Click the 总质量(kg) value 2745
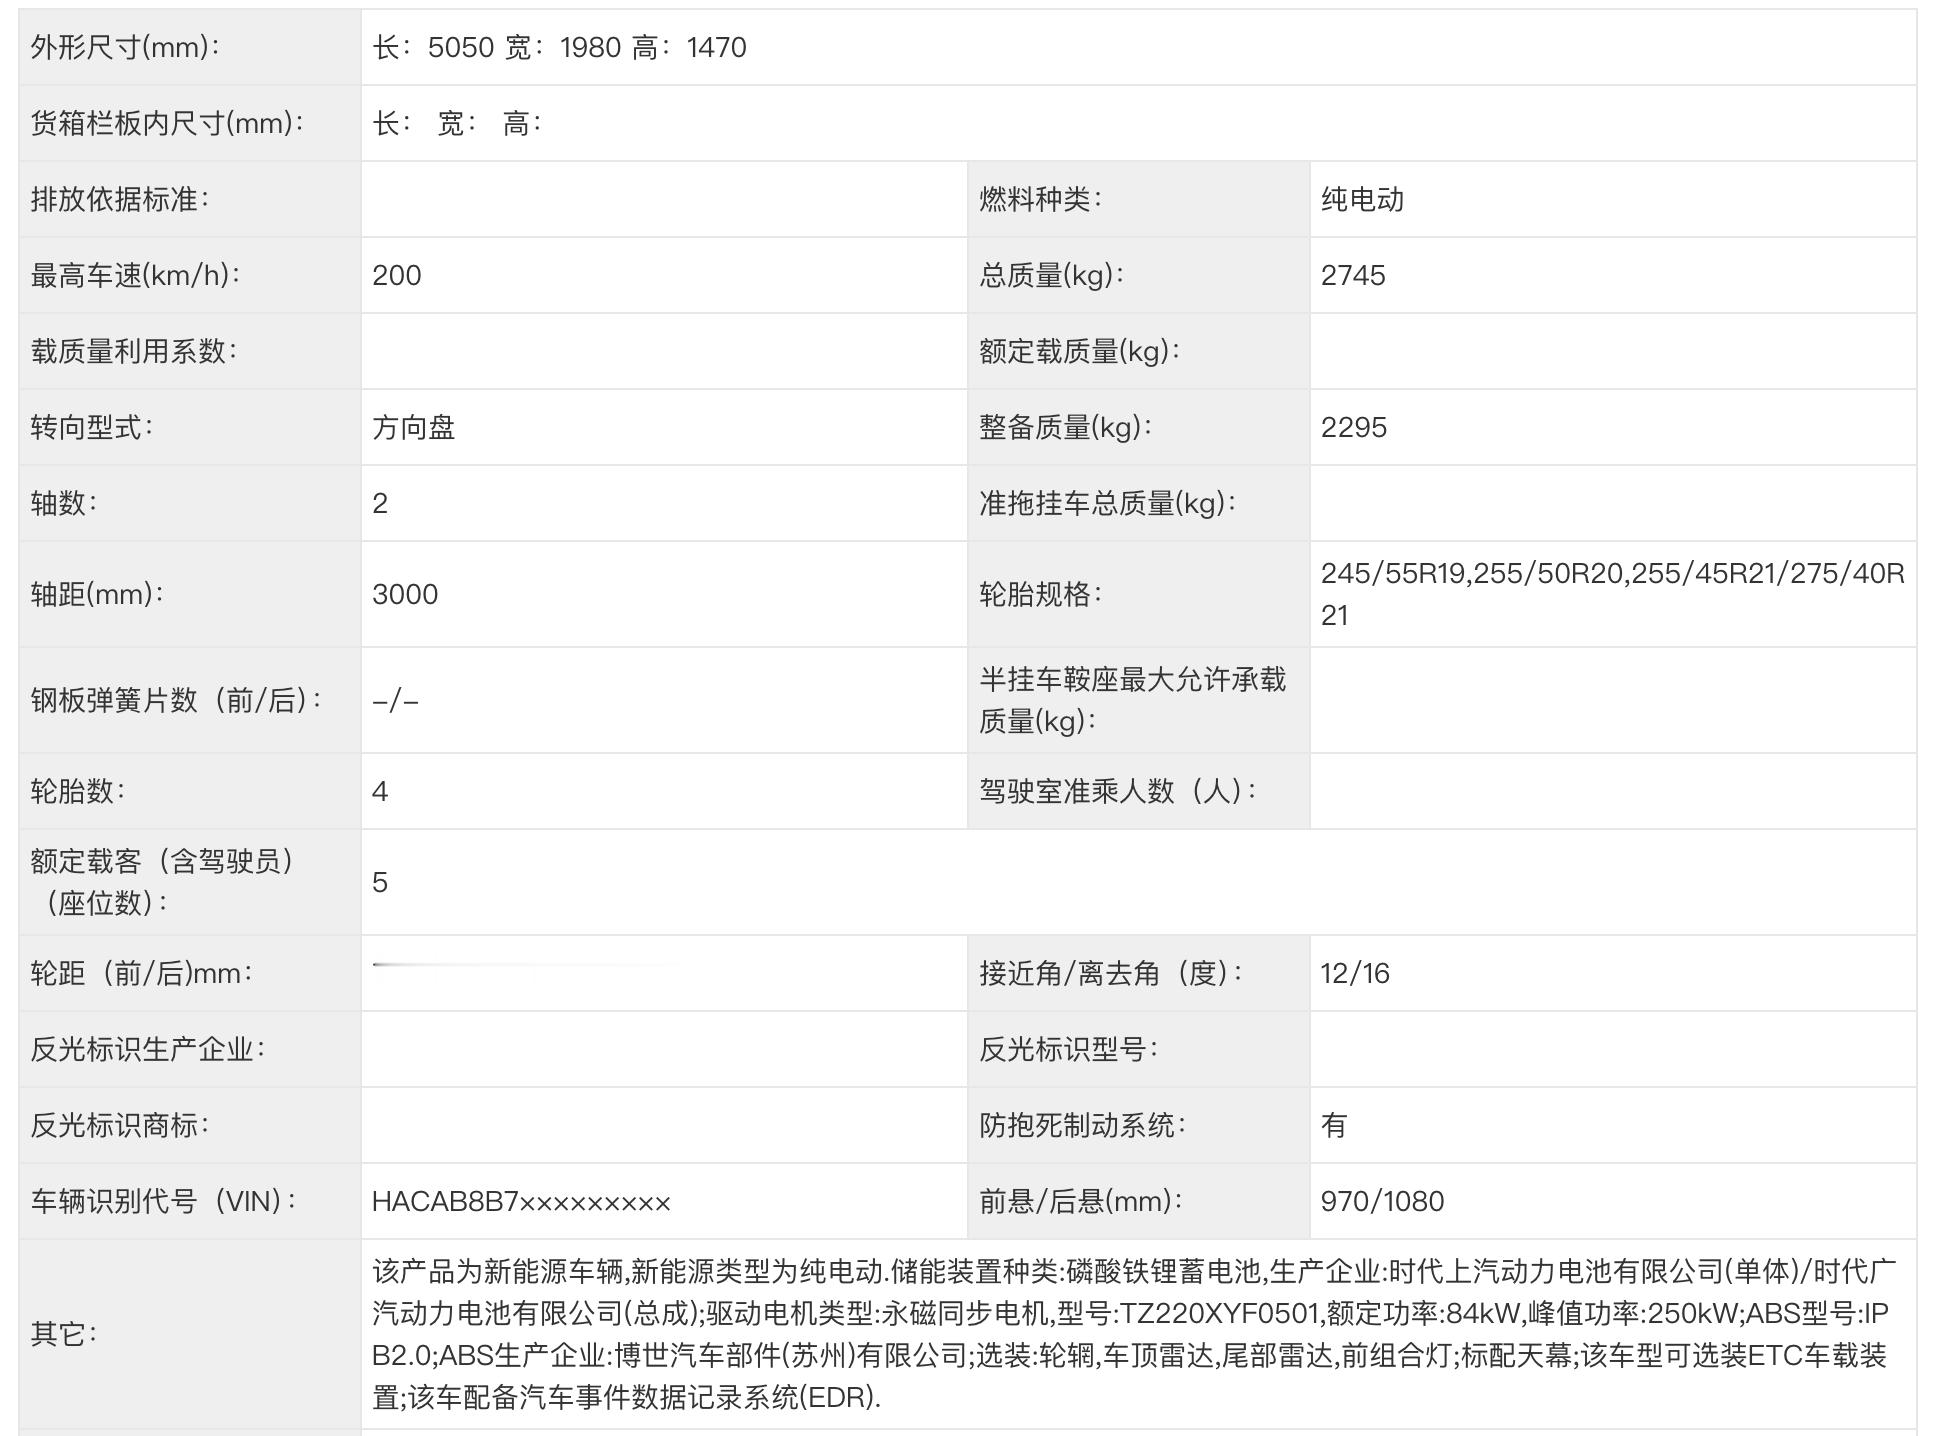The height and width of the screenshot is (1436, 1938). [1353, 275]
